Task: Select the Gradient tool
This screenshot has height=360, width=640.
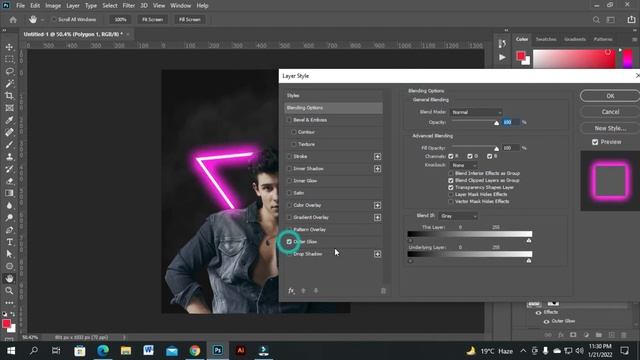Action: click(x=9, y=193)
